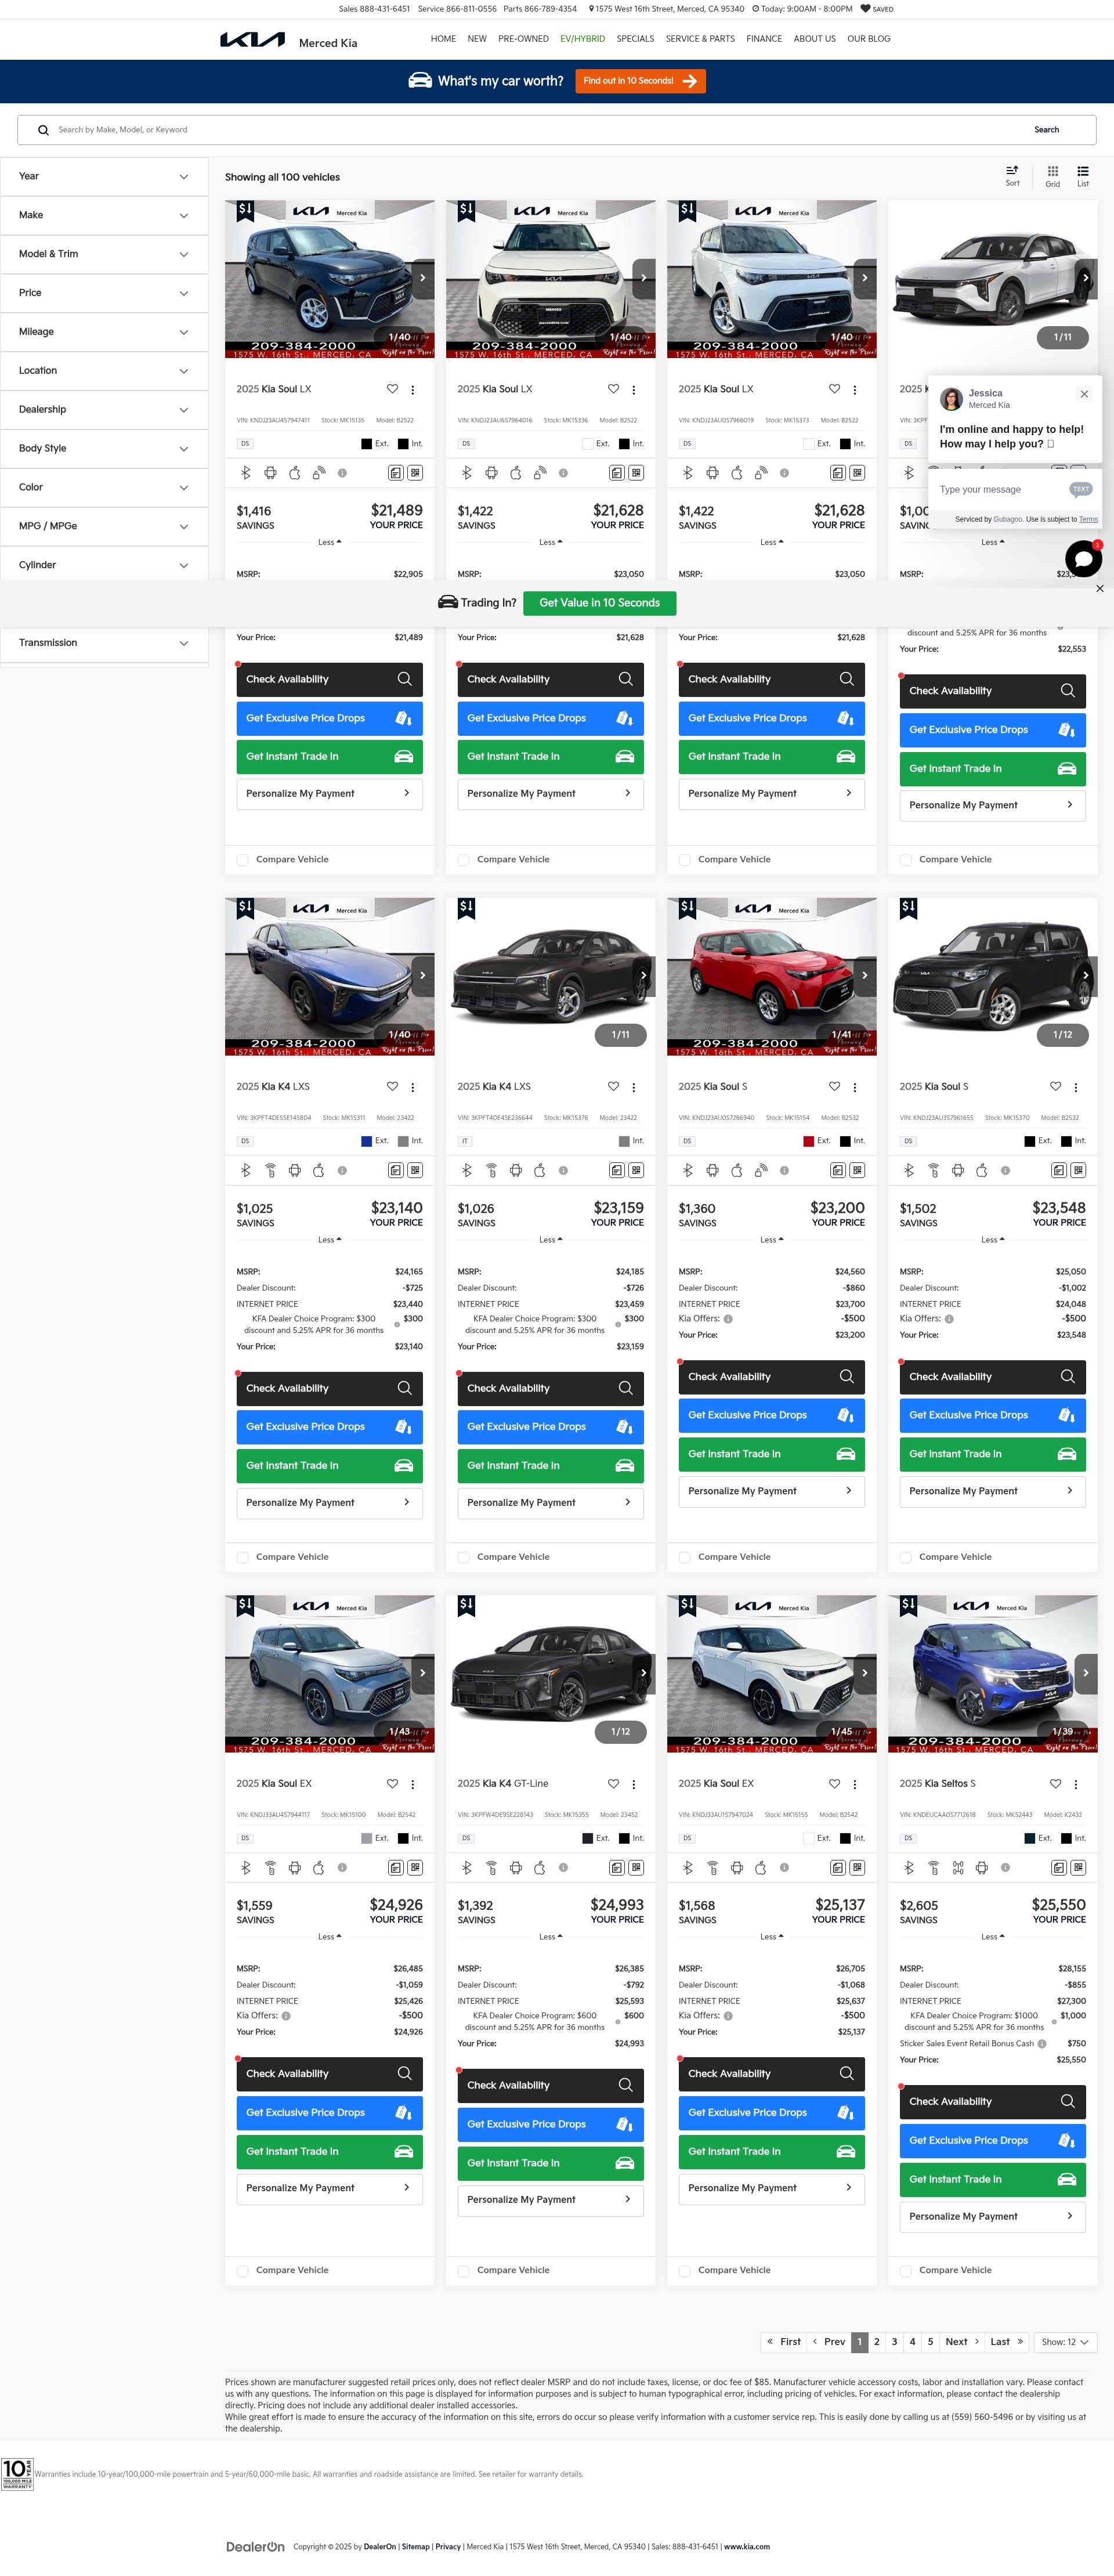Check Compare Vehicle on $23,159 Kia K4 LXS
The image size is (1114, 2576).
click(464, 1557)
